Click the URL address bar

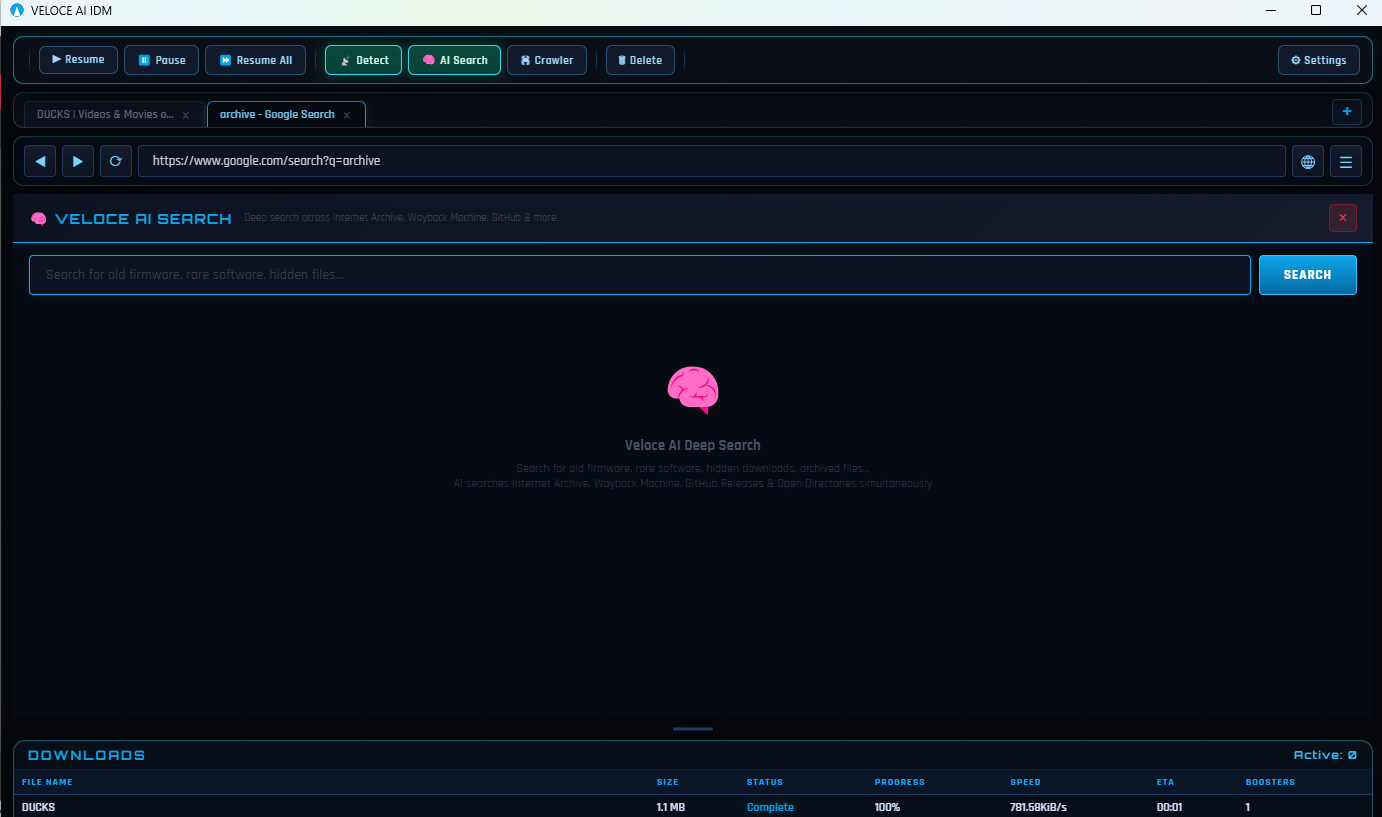click(711, 161)
